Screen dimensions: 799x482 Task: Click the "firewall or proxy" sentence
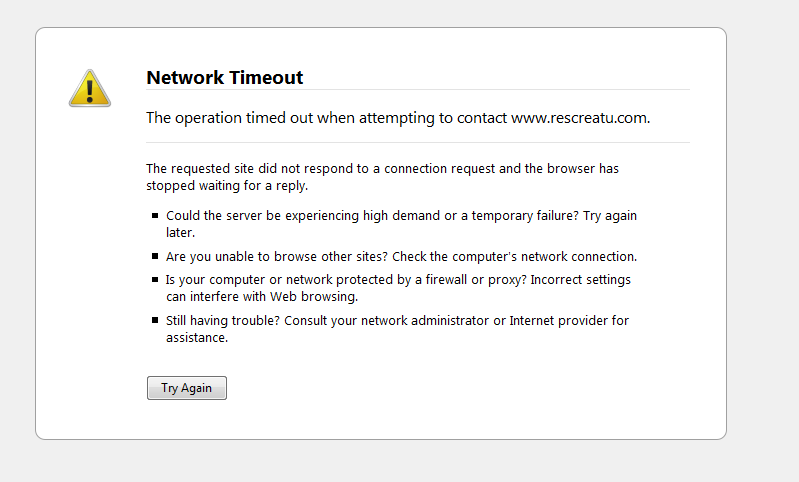click(398, 280)
